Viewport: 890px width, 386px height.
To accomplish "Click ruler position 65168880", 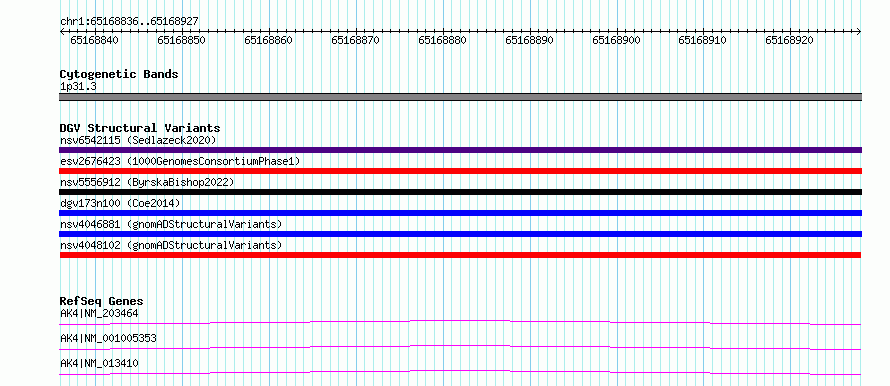I will (x=442, y=40).
